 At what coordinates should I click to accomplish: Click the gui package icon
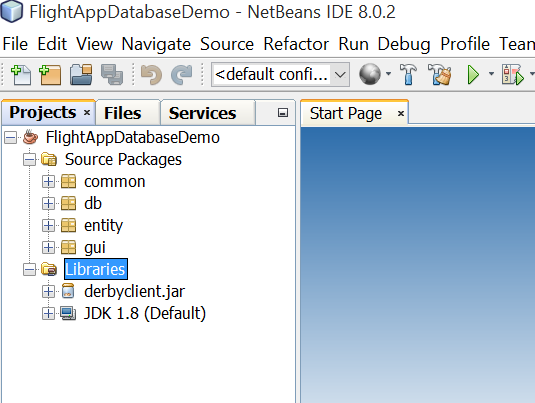coord(68,247)
